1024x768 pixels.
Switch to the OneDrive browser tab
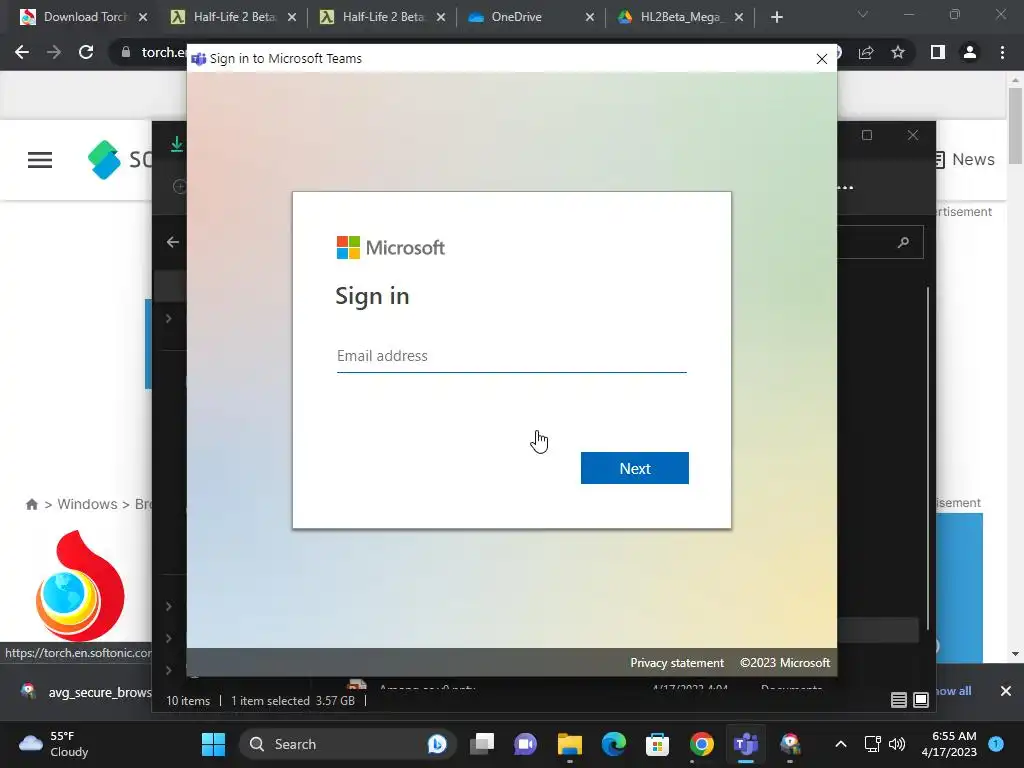click(x=532, y=17)
